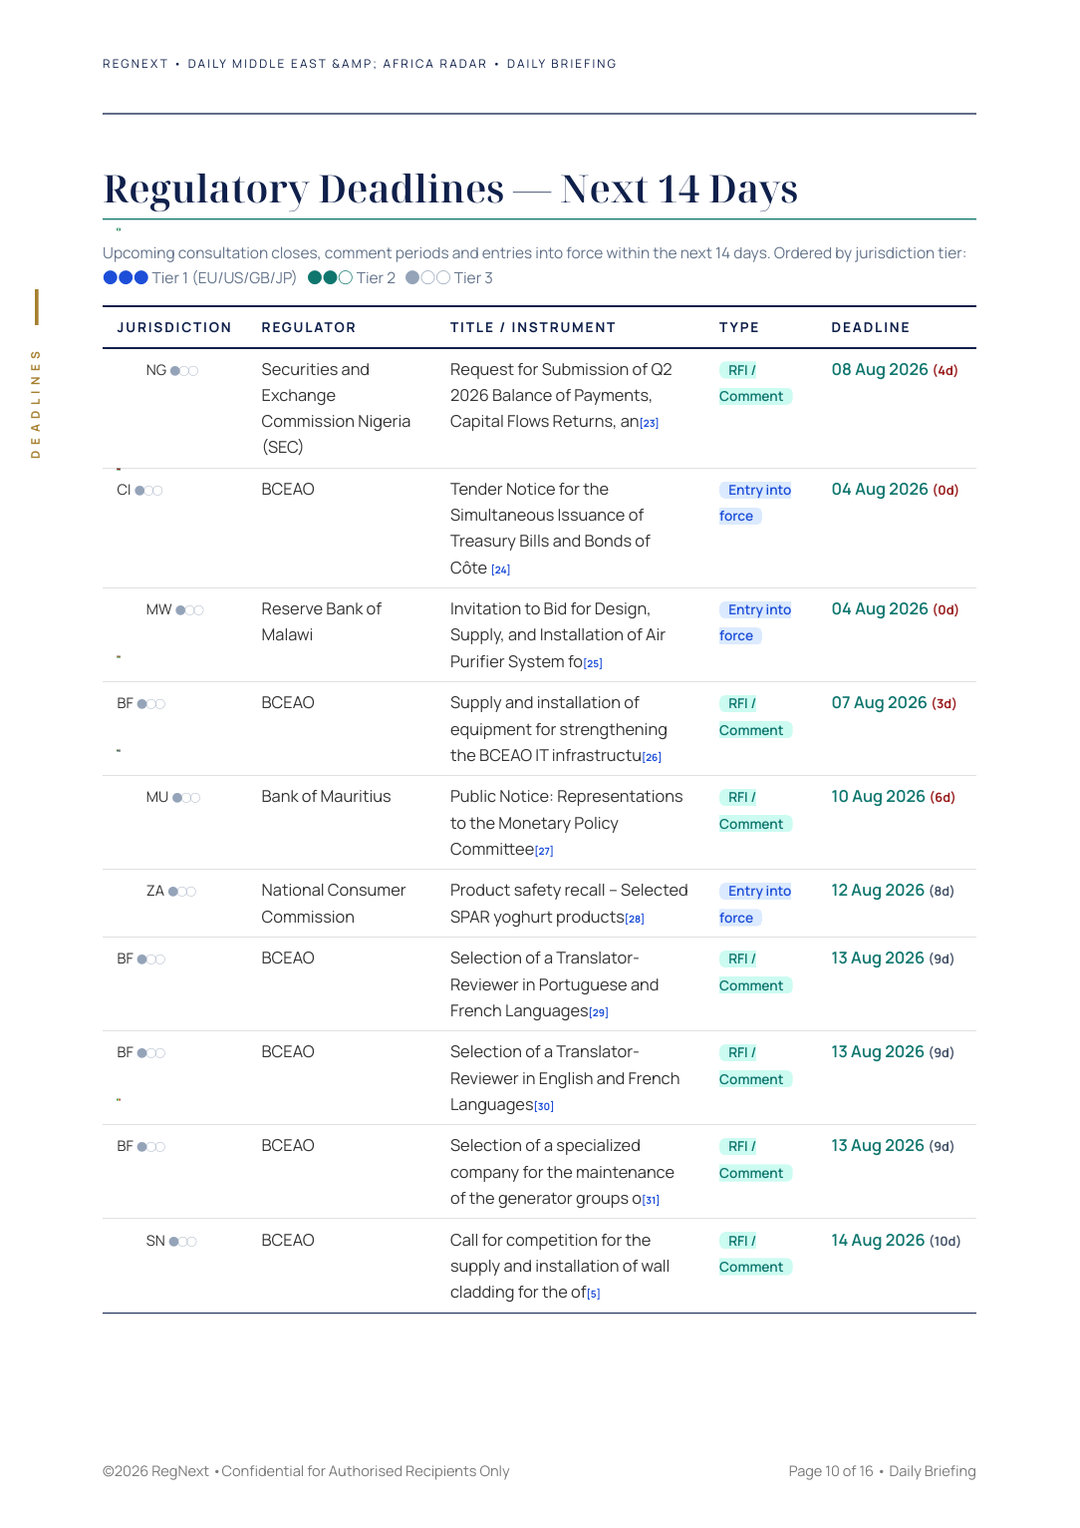Click the TYPE column header
The height and width of the screenshot is (1528, 1080).
pos(739,328)
